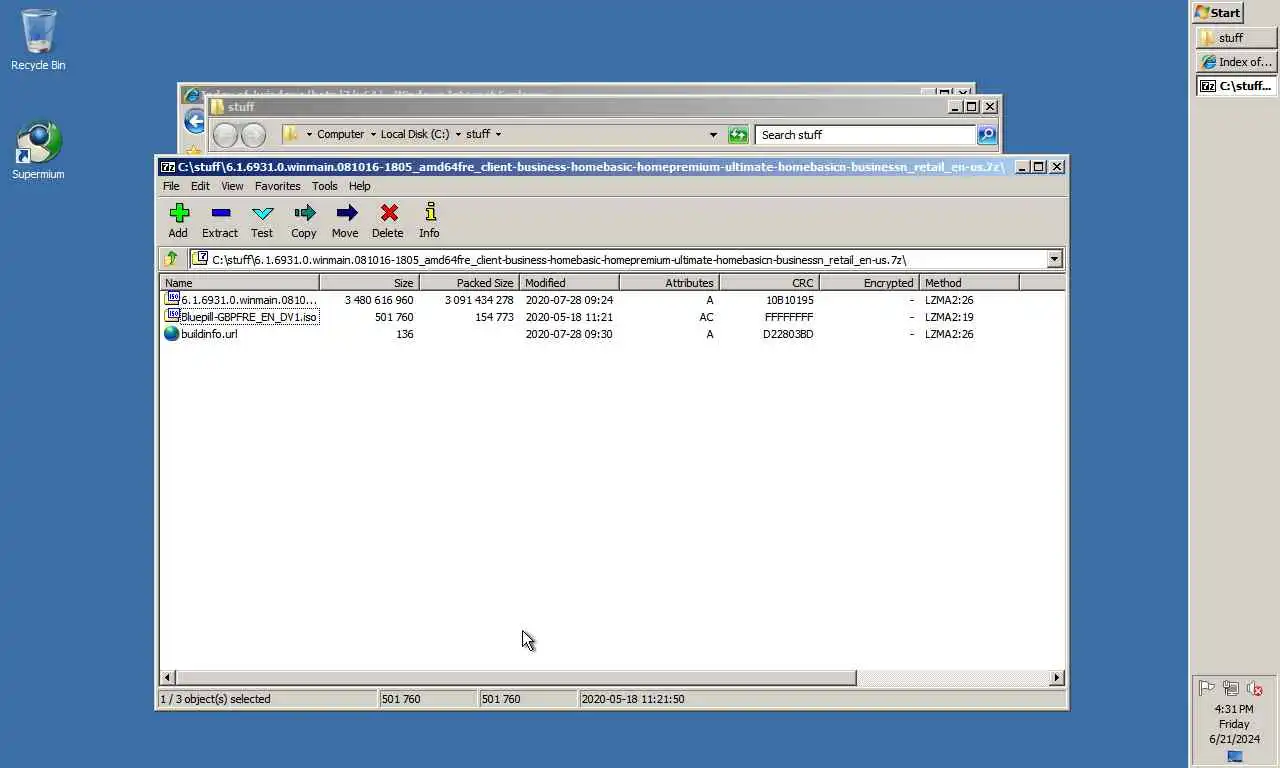1280x768 pixels.
Task: Switch to the C:\stuff... 7-Zip taskbar button
Action: (x=1237, y=86)
